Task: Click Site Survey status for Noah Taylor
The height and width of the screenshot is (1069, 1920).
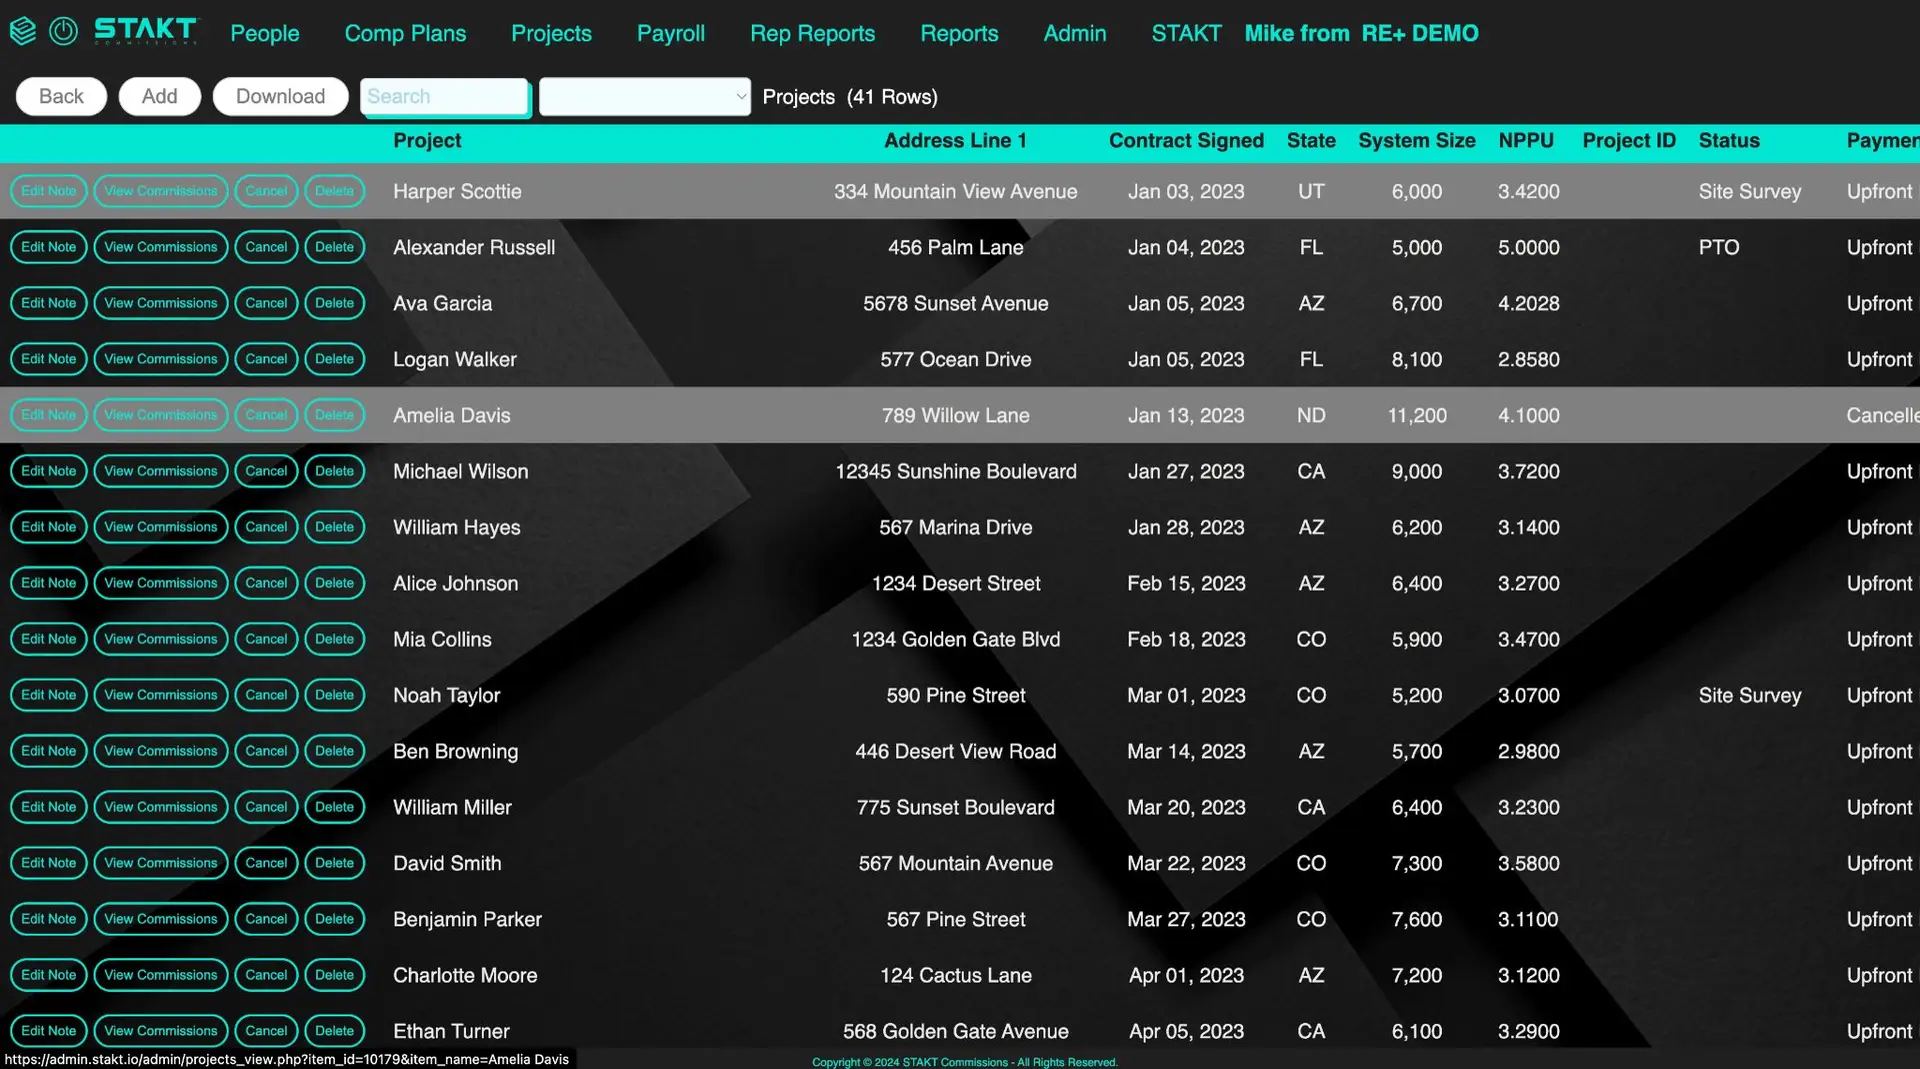Action: [1750, 695]
